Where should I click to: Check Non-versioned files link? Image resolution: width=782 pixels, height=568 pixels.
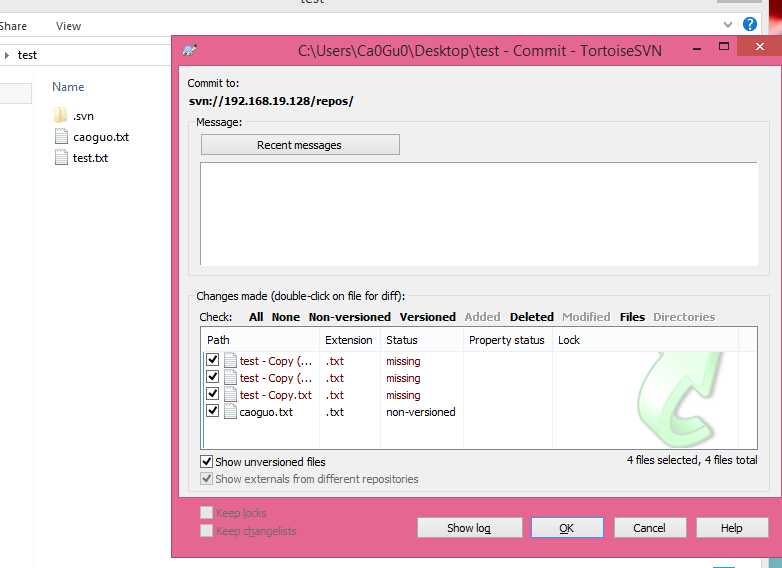pos(350,317)
